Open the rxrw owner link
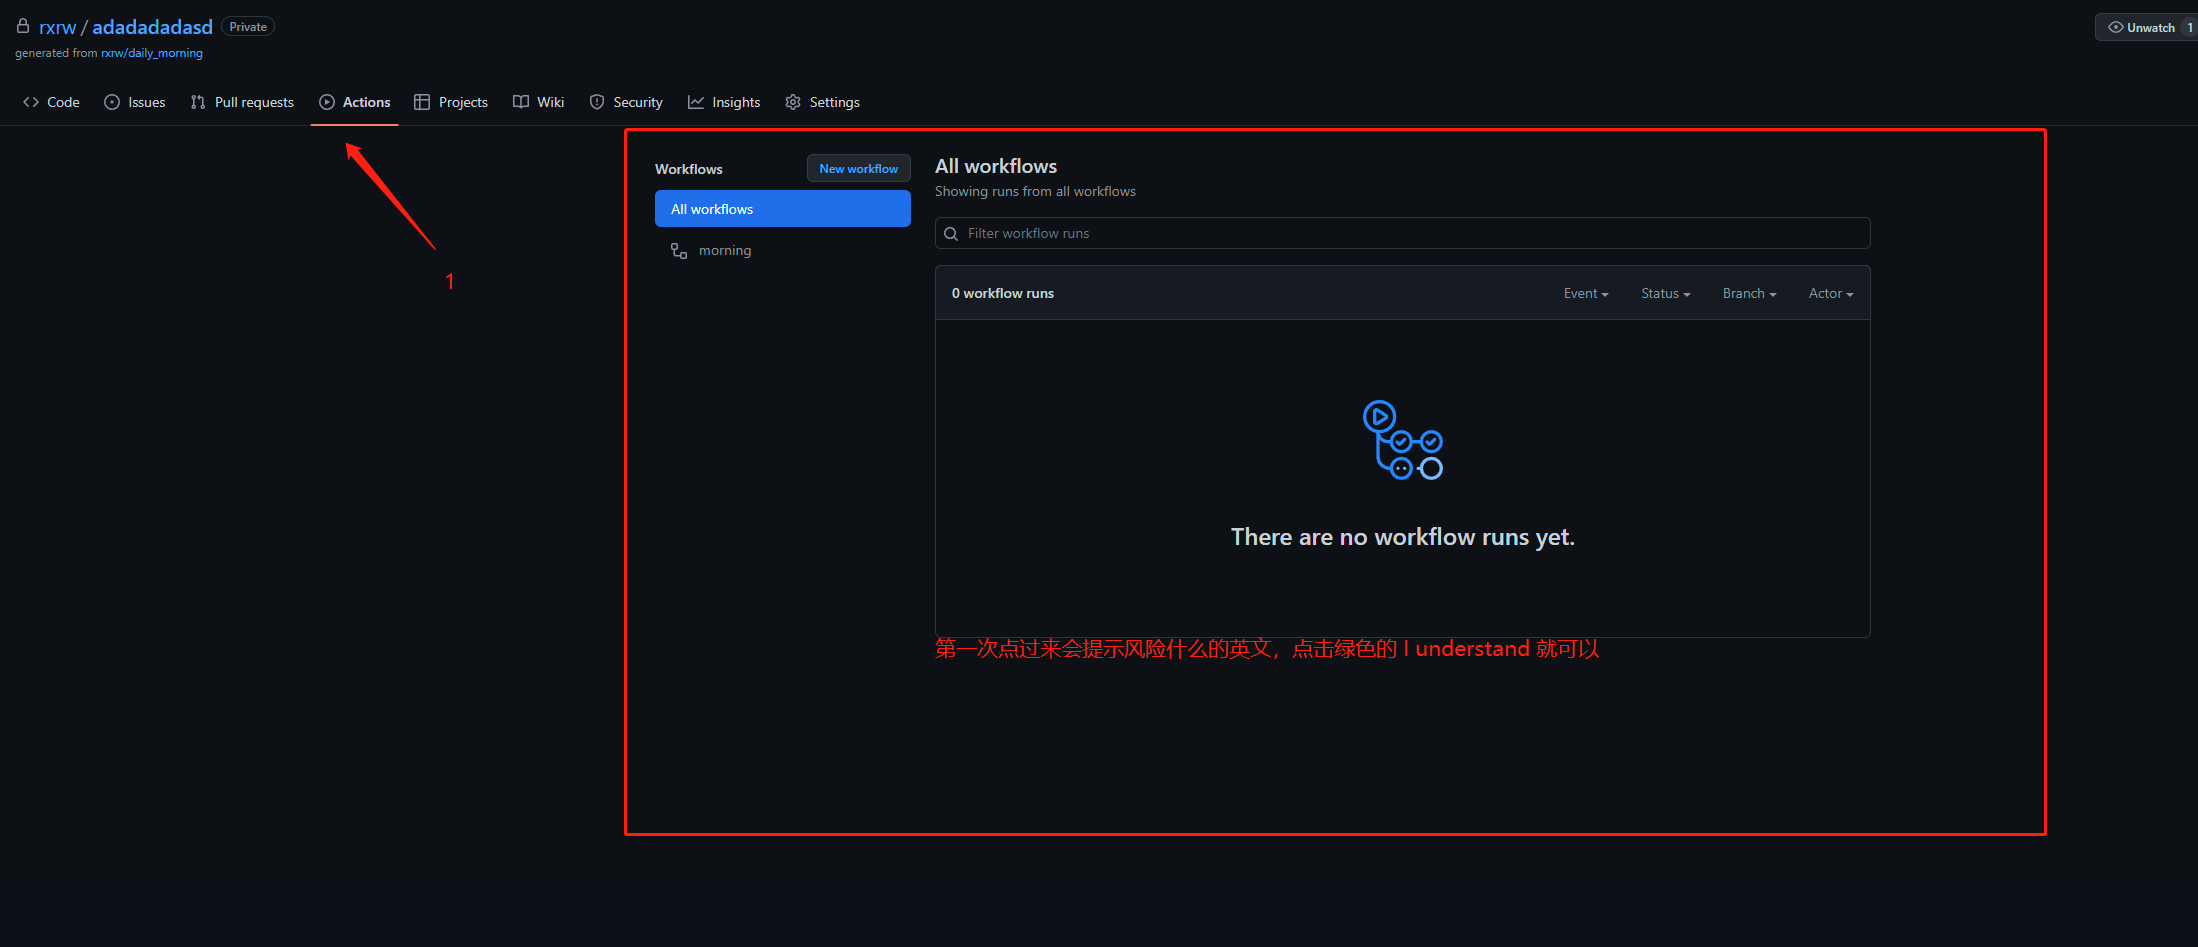This screenshot has height=947, width=2198. click(x=57, y=27)
